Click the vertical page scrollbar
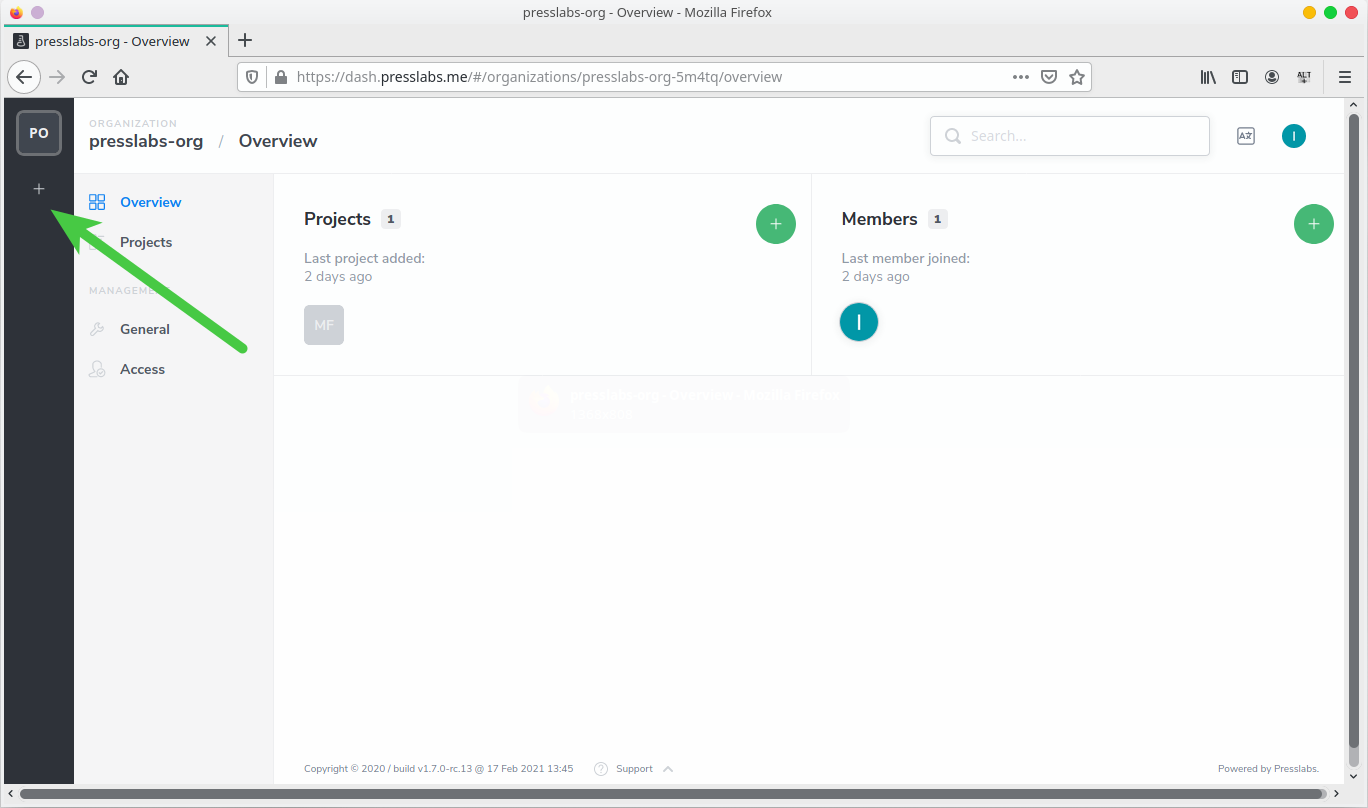 coord(1354,430)
